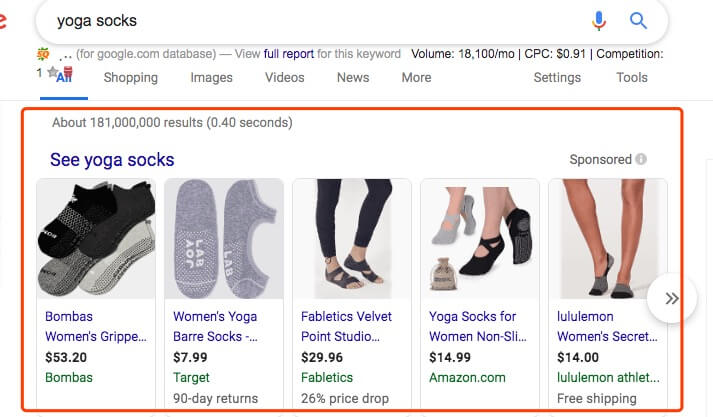Image resolution: width=713 pixels, height=417 pixels.
Task: Open the Tools options
Action: click(632, 77)
